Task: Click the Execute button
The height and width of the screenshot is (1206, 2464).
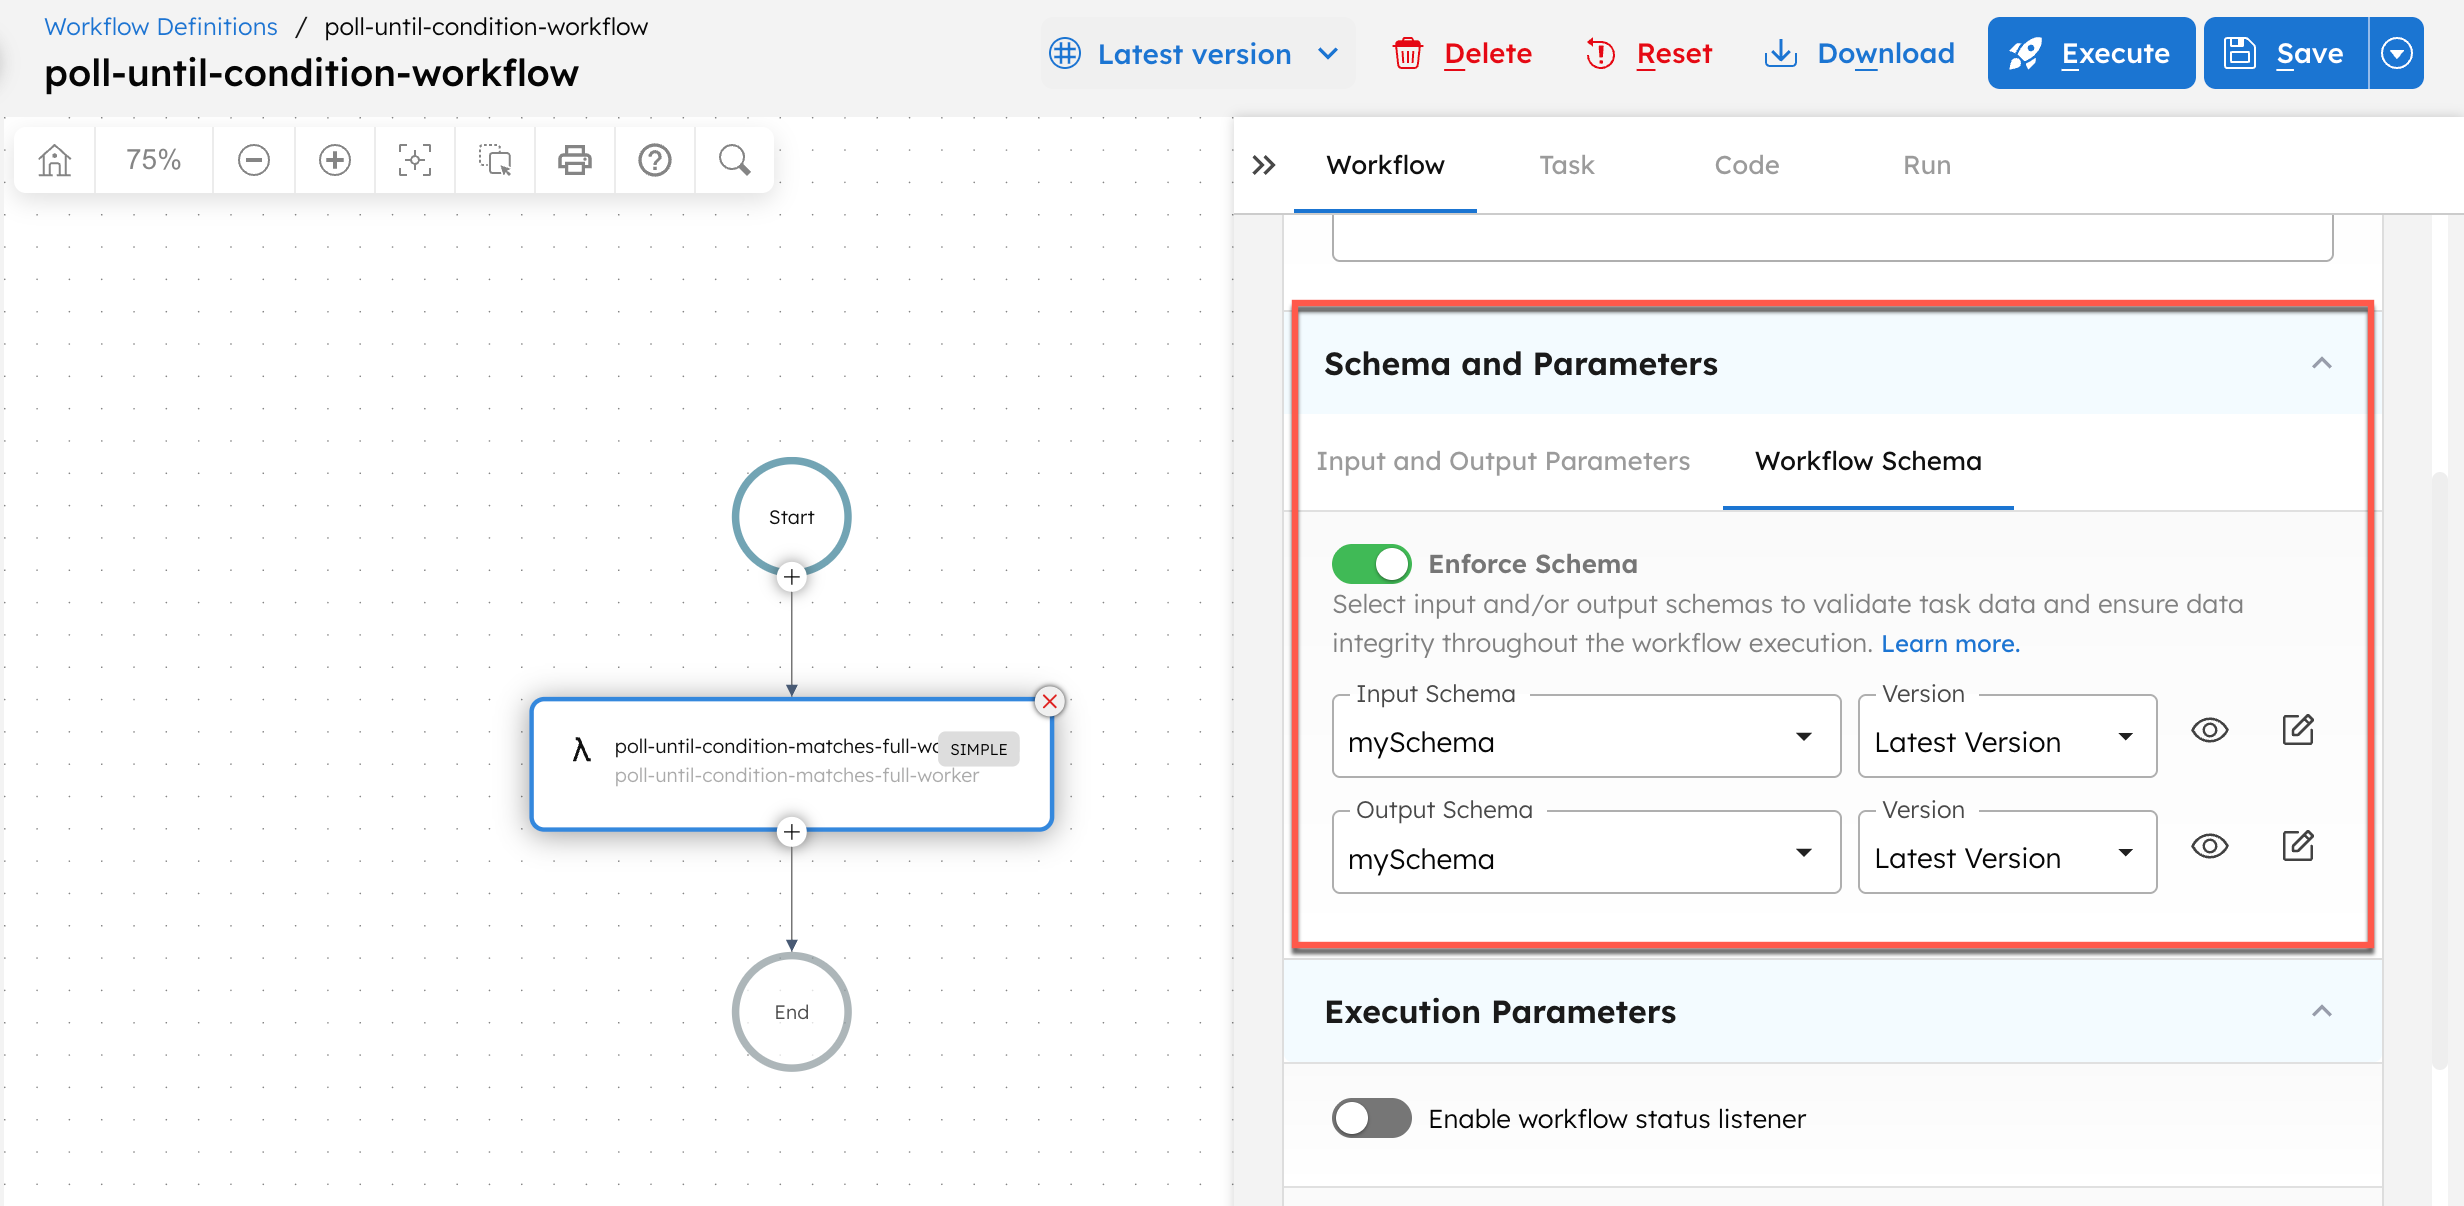Action: click(x=2090, y=53)
